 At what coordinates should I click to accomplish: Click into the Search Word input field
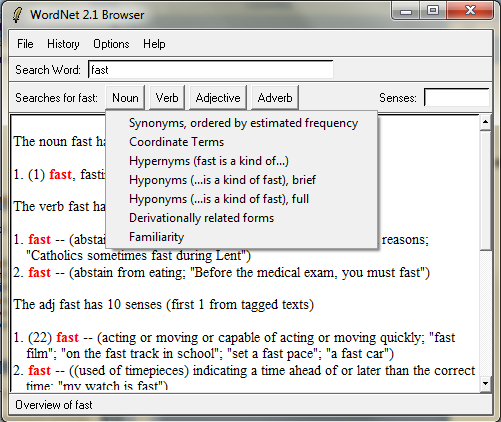click(x=211, y=70)
